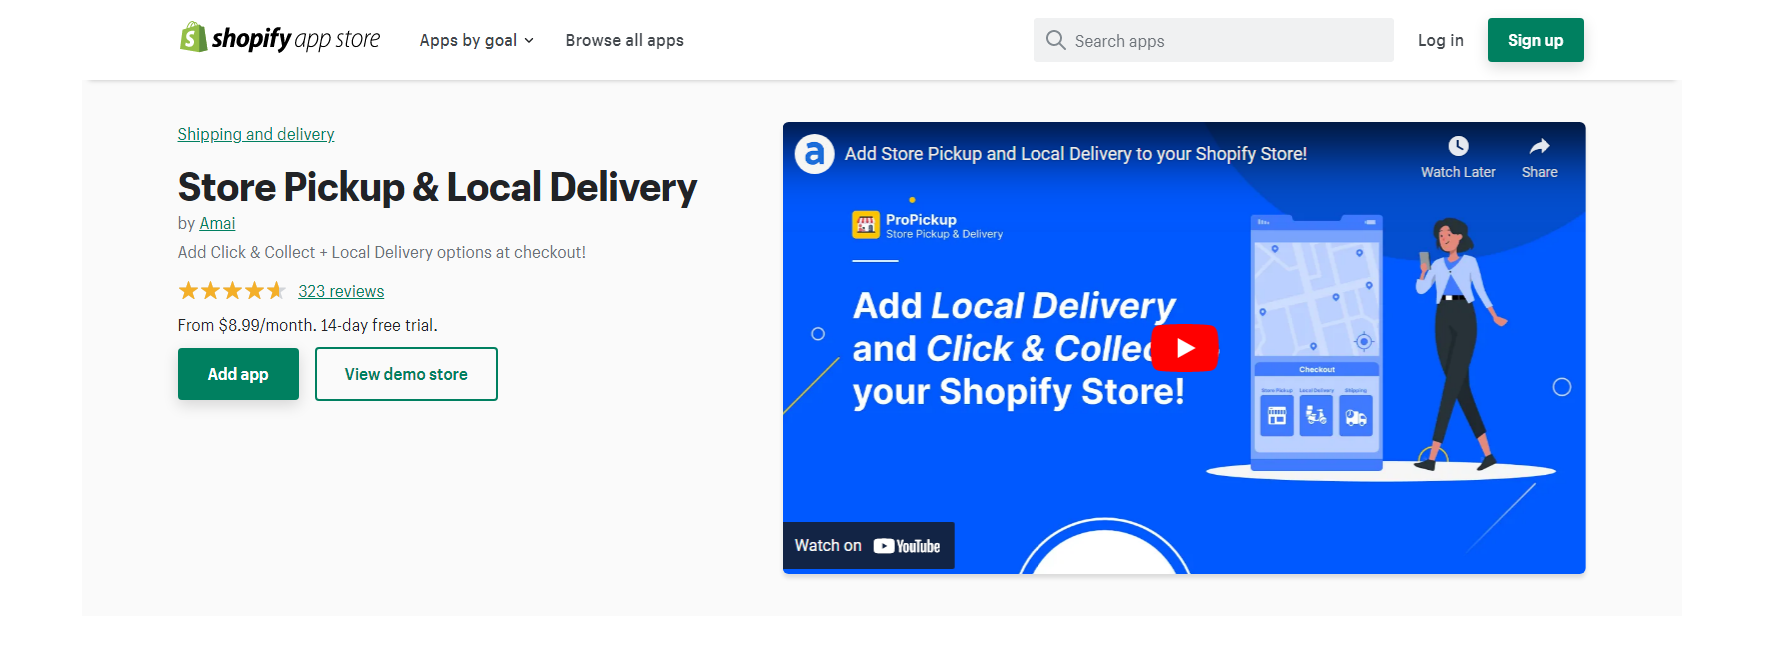Viewport: 1766px width, 646px height.
Task: Click the 'Add Click & Collect + Local Delivery' tagline
Action: coord(382,252)
